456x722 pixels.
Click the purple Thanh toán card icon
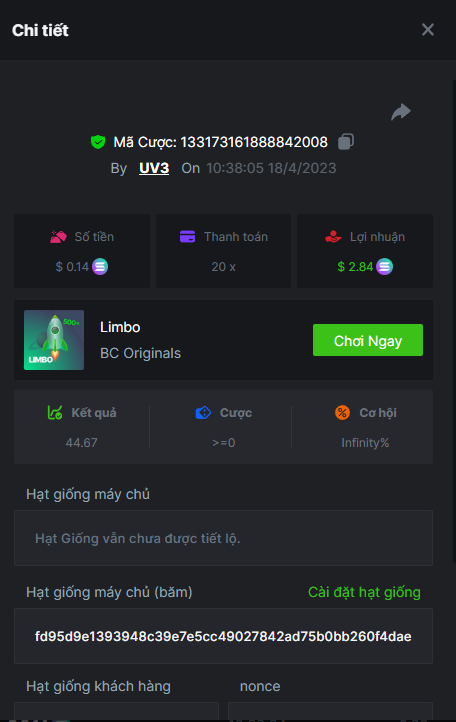[x=187, y=237]
